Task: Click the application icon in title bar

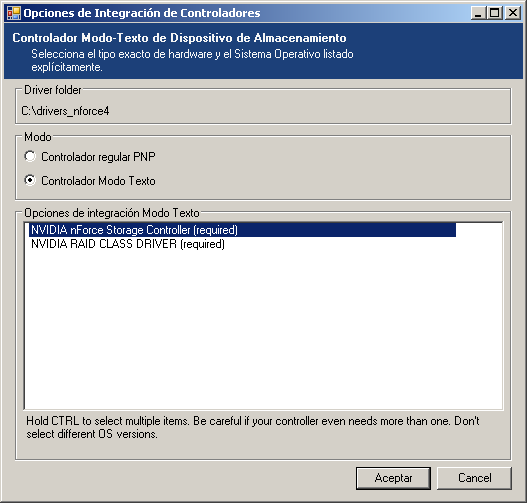Action: [14, 13]
